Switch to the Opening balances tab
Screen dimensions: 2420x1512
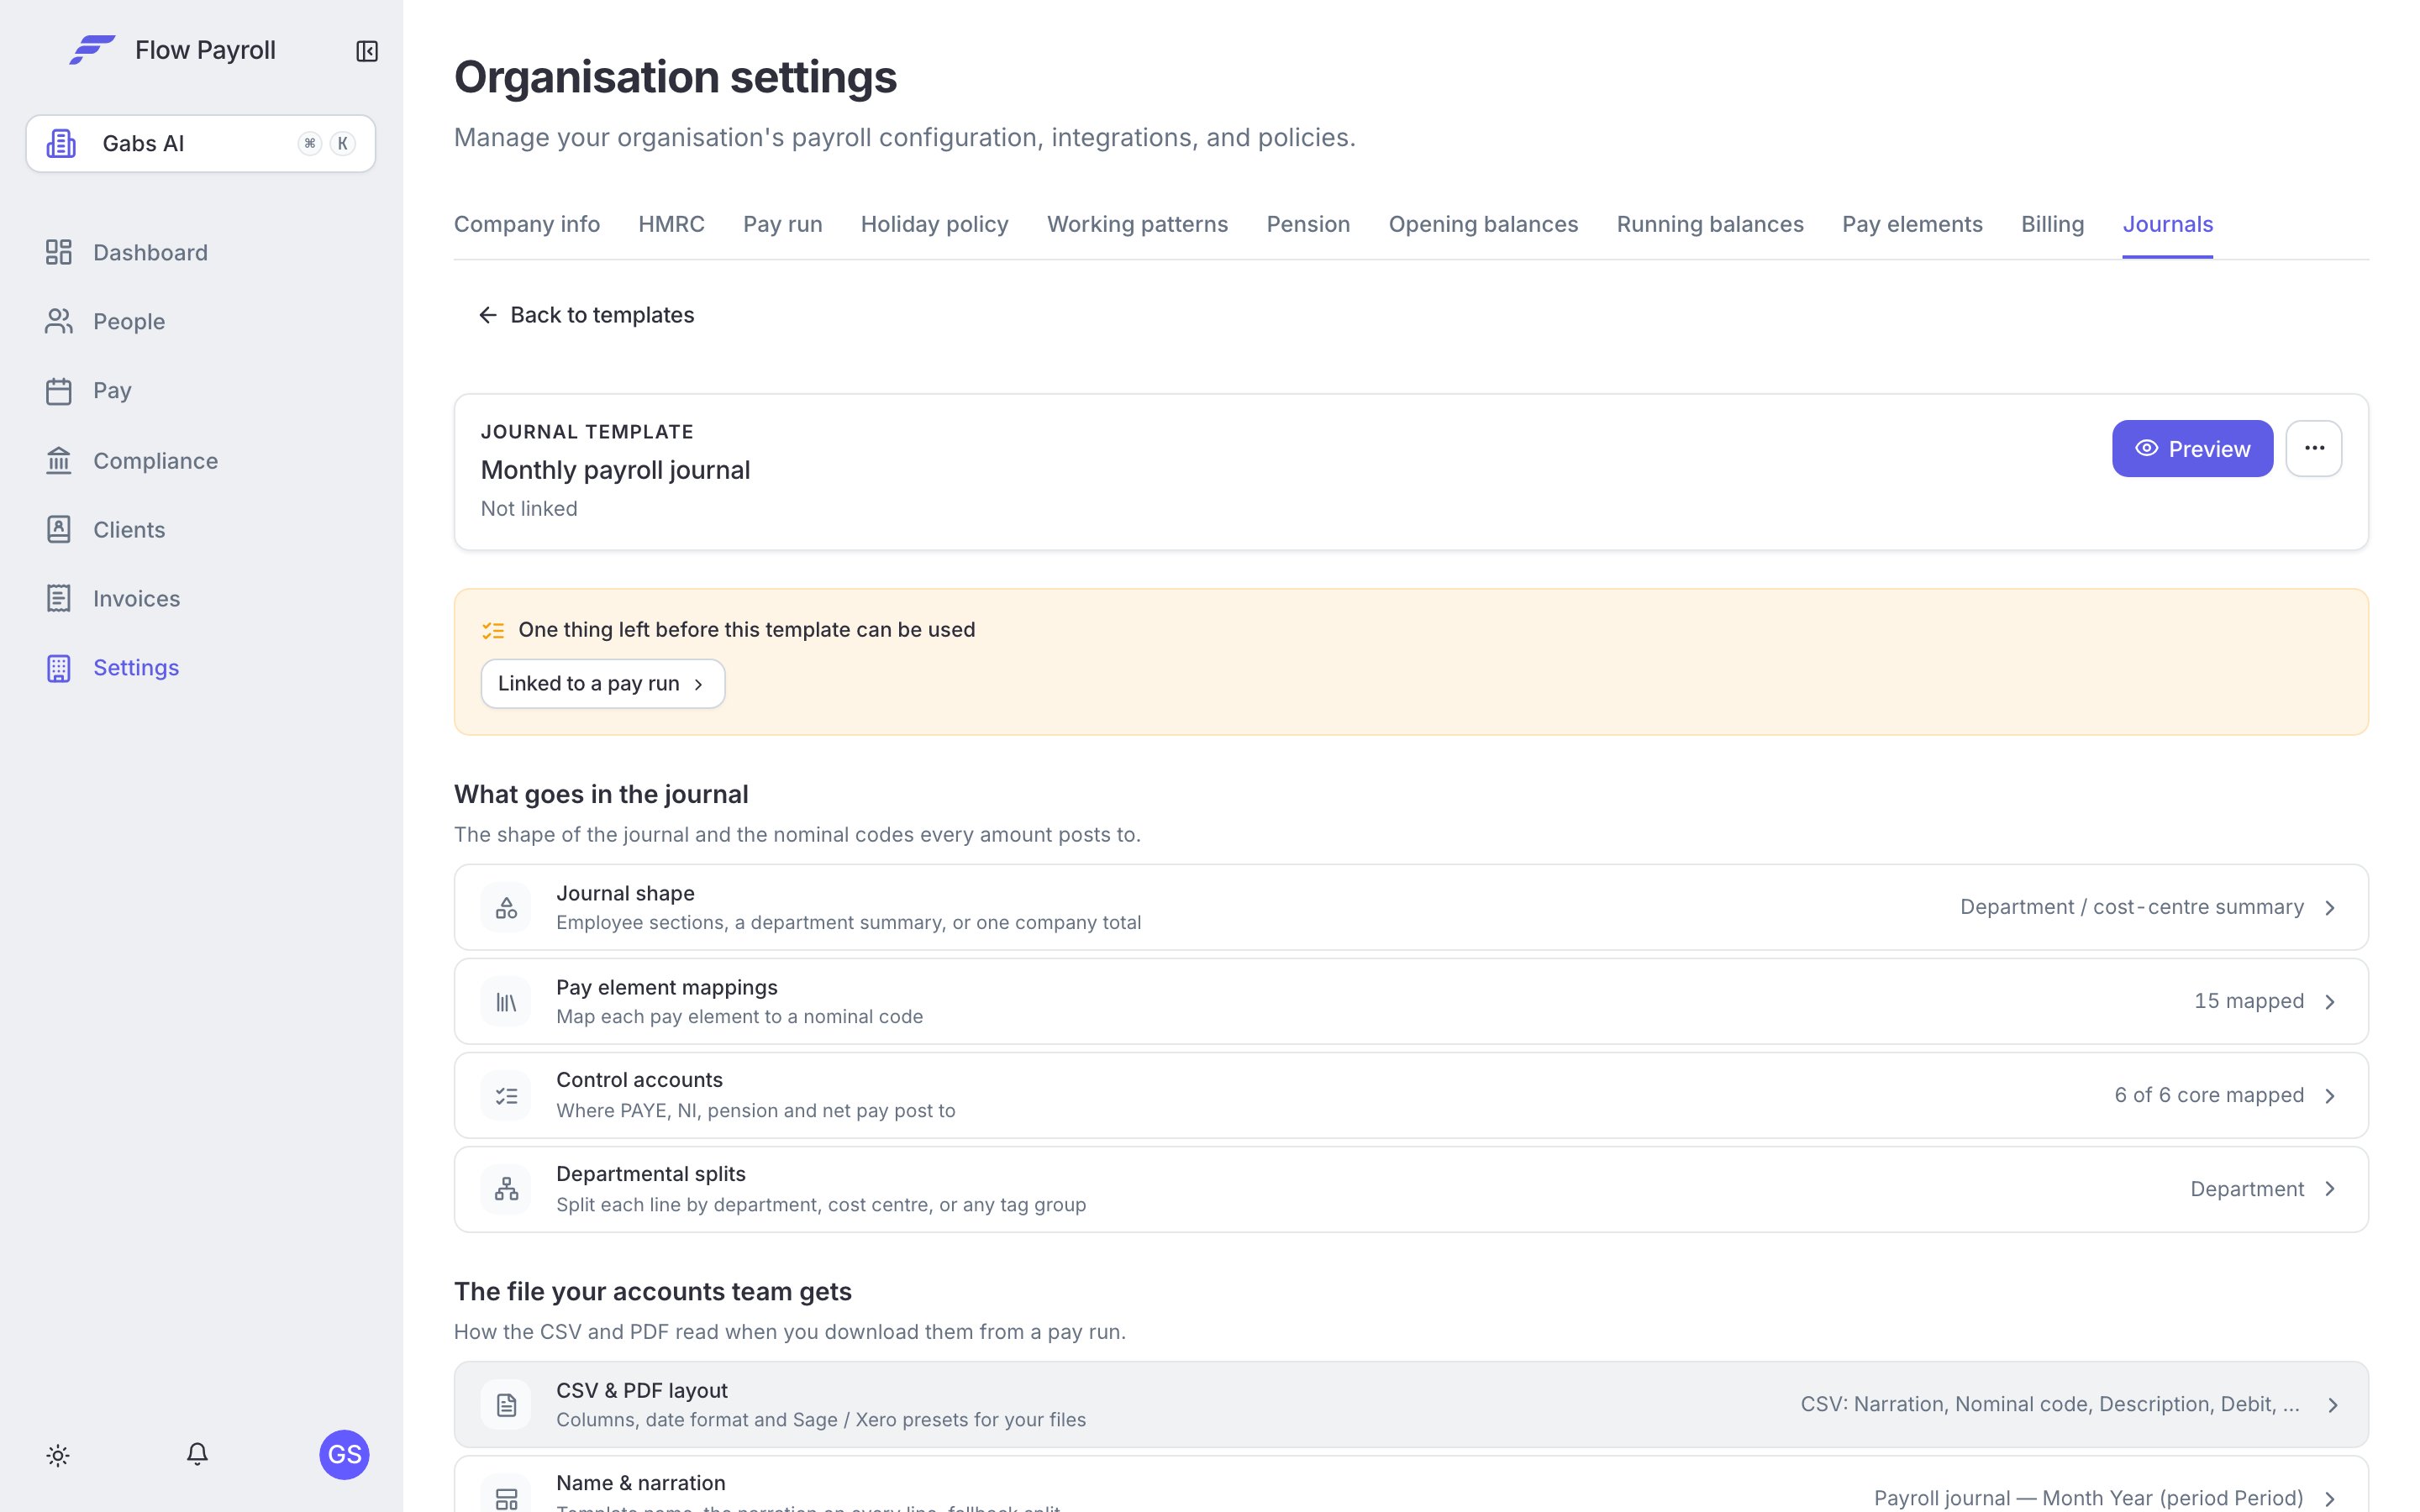point(1483,224)
